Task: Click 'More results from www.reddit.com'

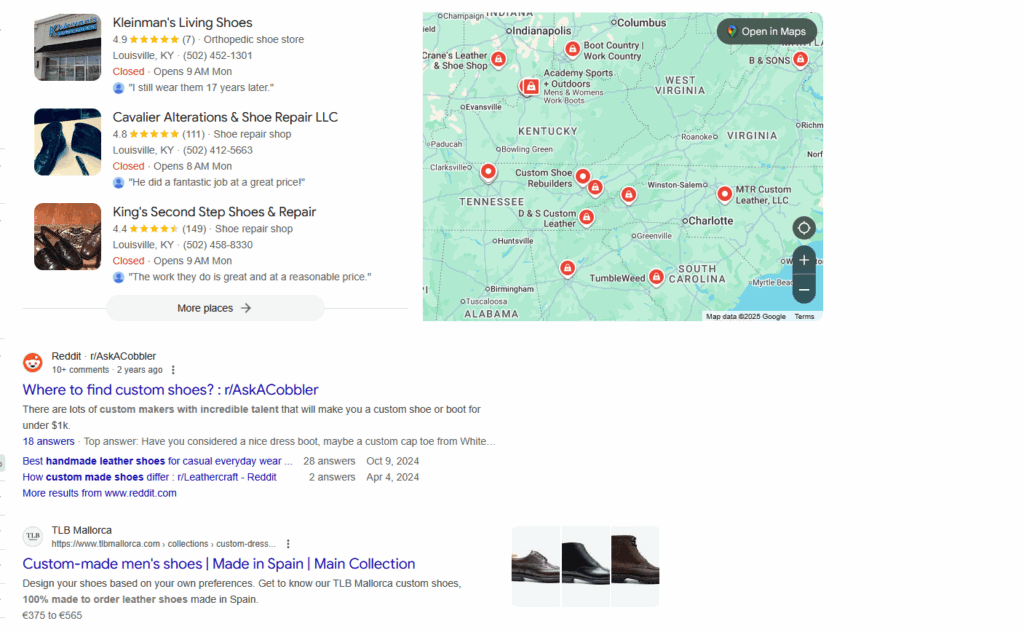Action: point(99,494)
